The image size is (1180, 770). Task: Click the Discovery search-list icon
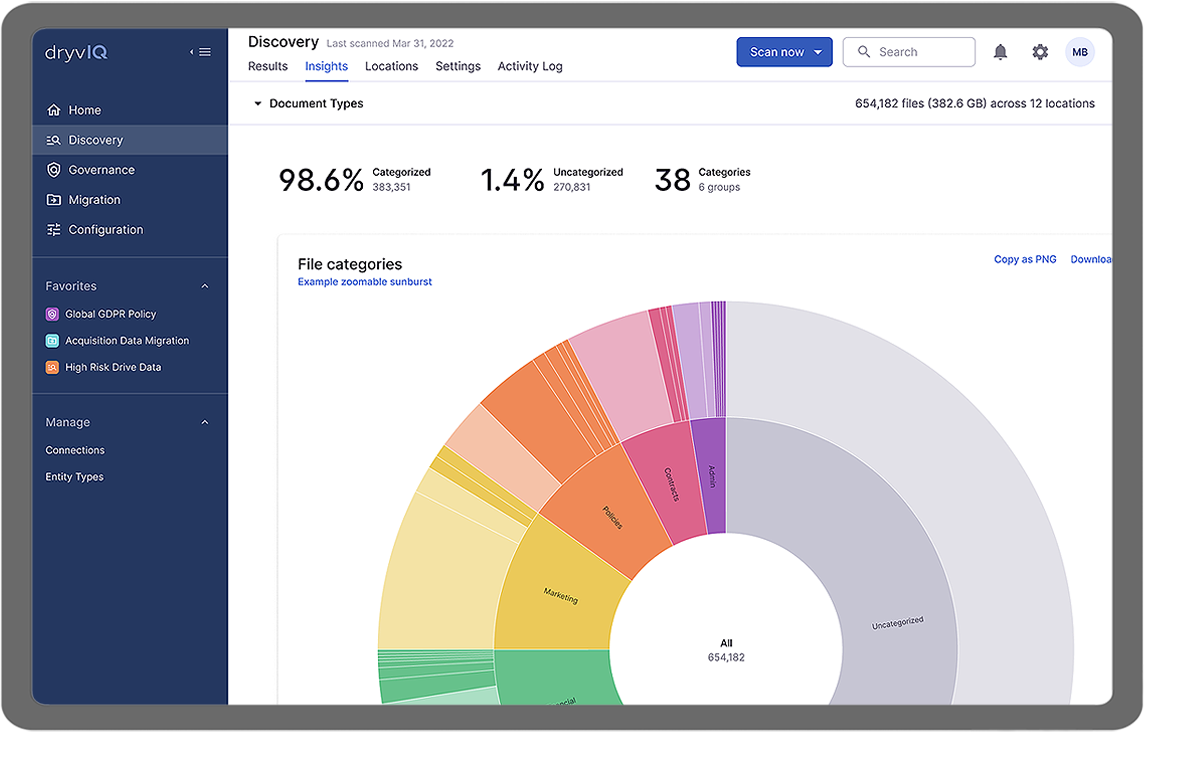53,140
